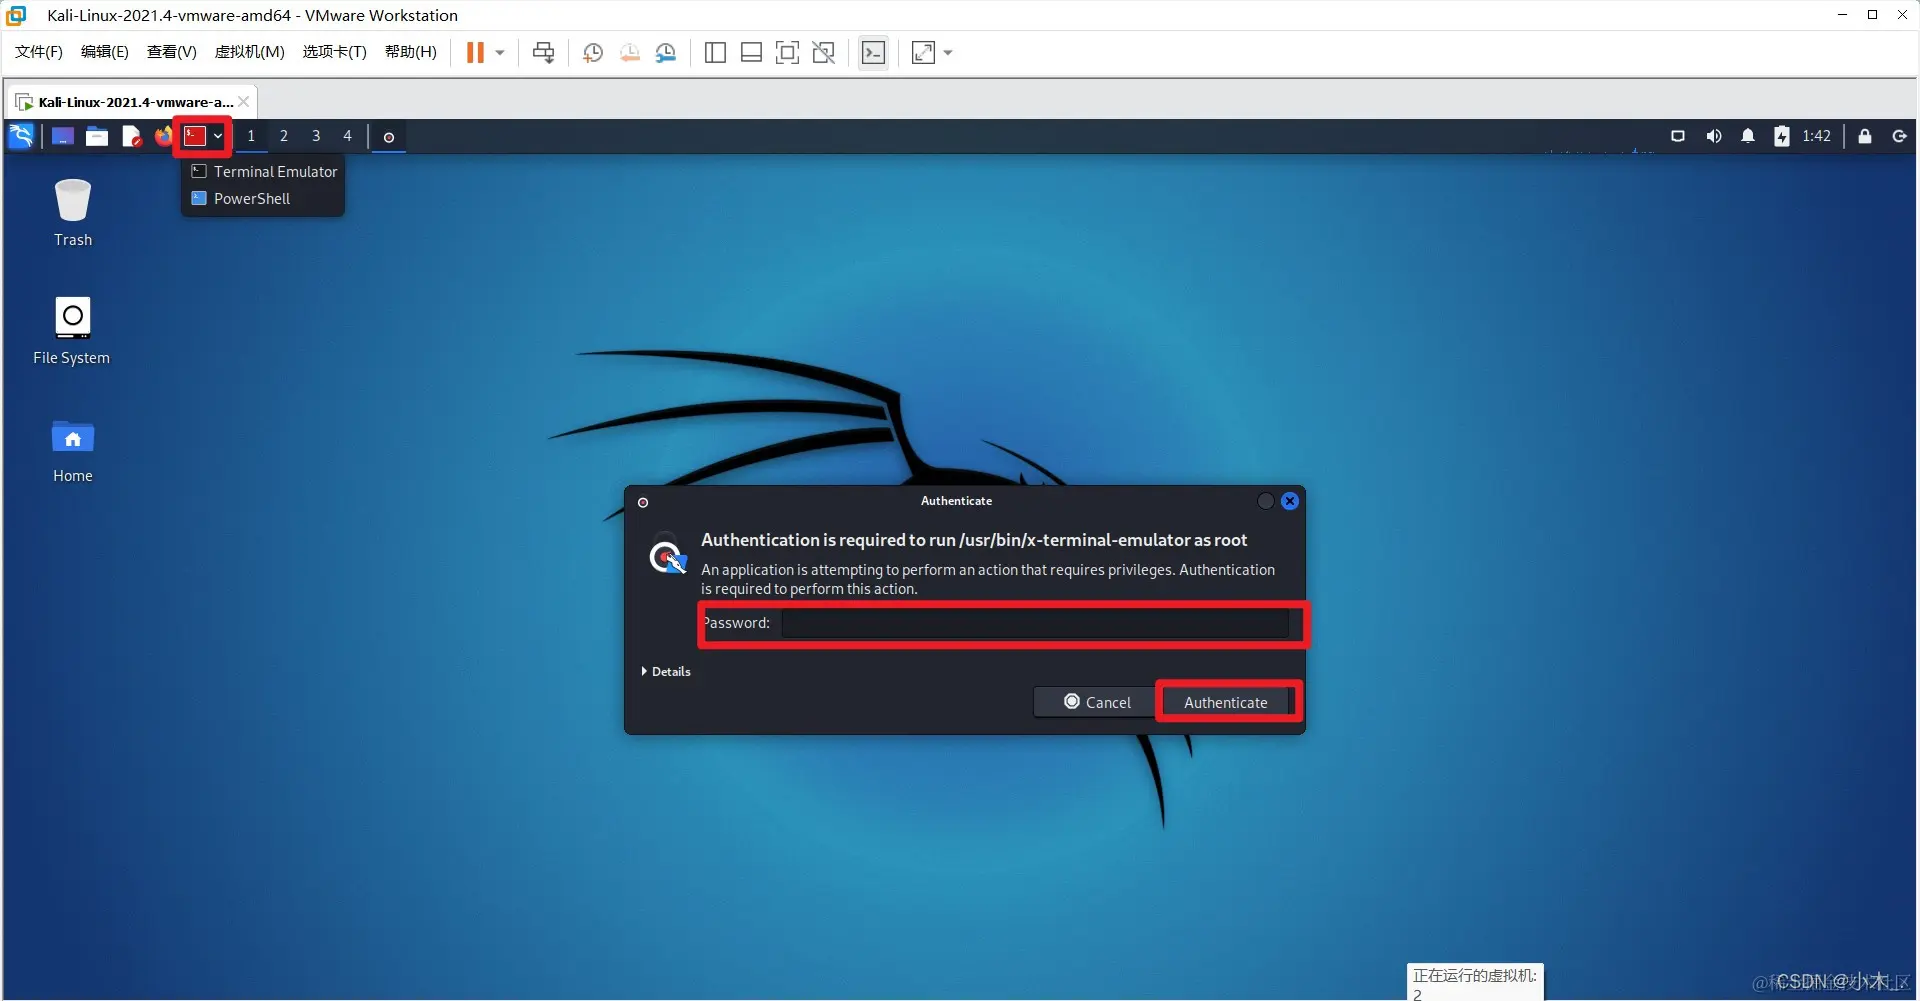This screenshot has height=1001, width=1920.
Task: Open the Authenticate dialog window menu icon
Action: pos(643,502)
